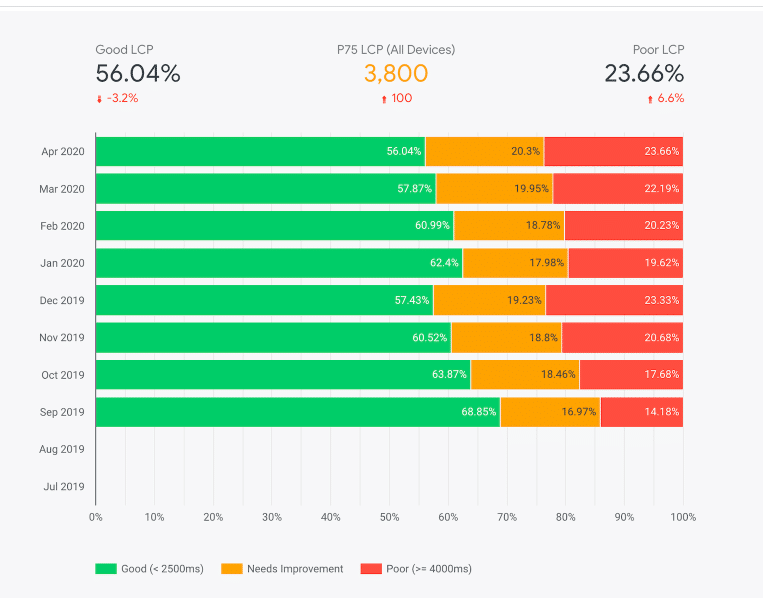Toggle the "Good (< 2500ms)" legend label
The image size is (763, 598).
point(162,569)
